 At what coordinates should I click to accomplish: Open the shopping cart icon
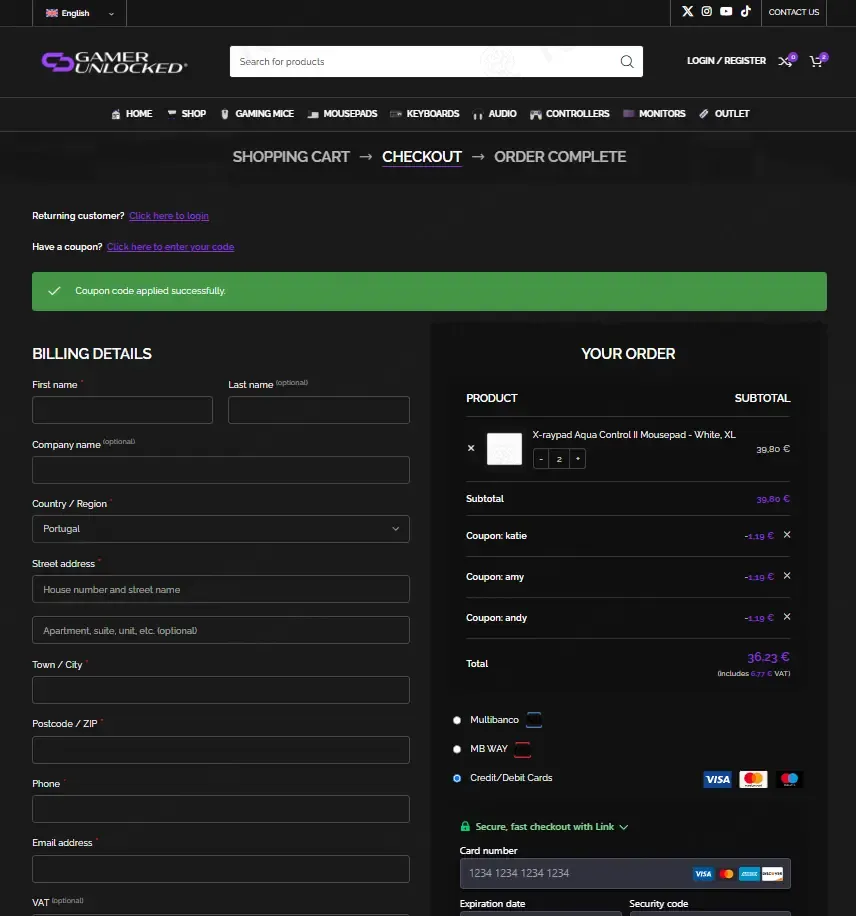pyautogui.click(x=816, y=61)
